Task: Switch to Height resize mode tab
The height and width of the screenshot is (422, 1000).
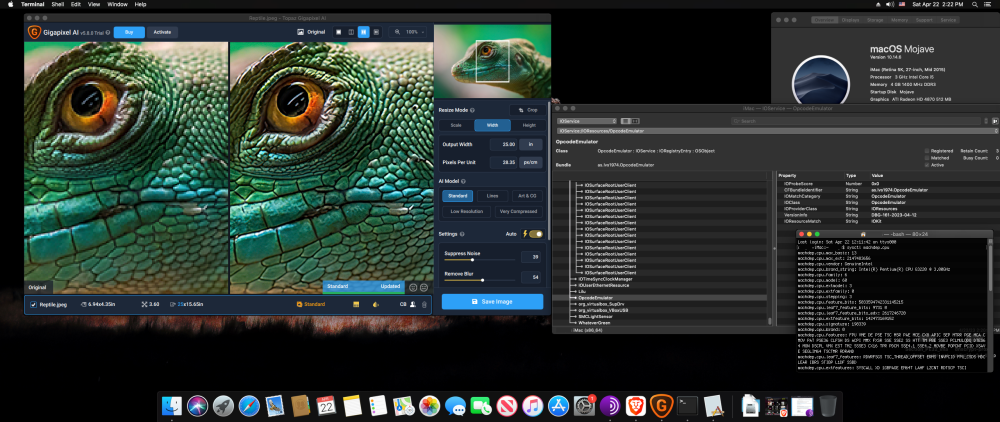Action: point(529,126)
